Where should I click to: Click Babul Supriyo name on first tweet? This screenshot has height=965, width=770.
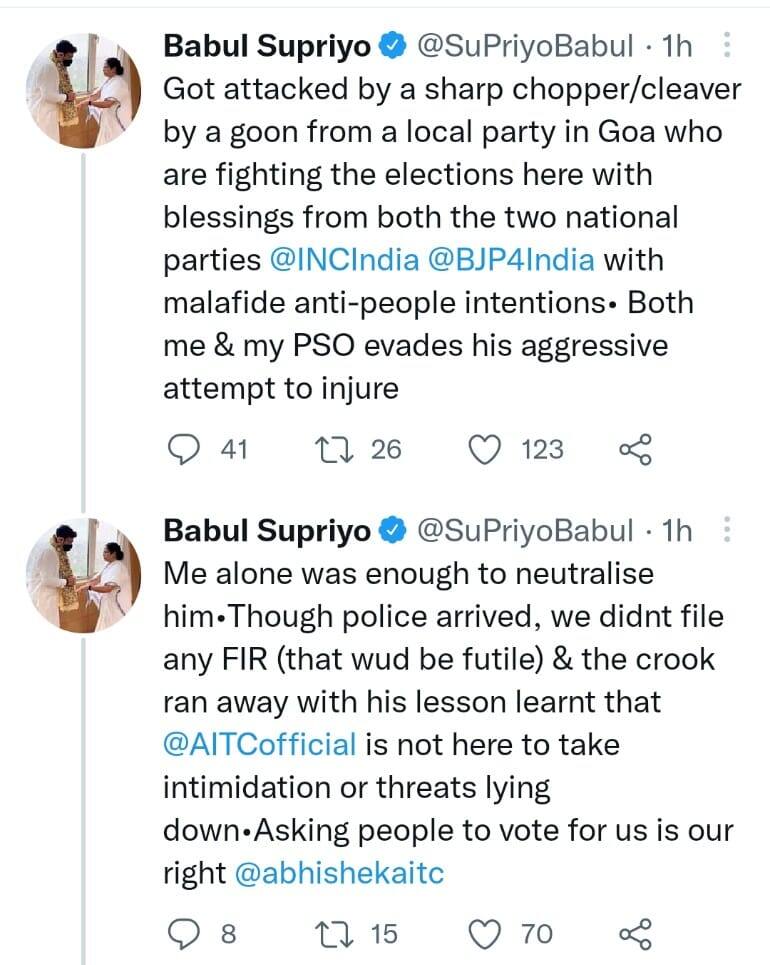click(x=266, y=46)
